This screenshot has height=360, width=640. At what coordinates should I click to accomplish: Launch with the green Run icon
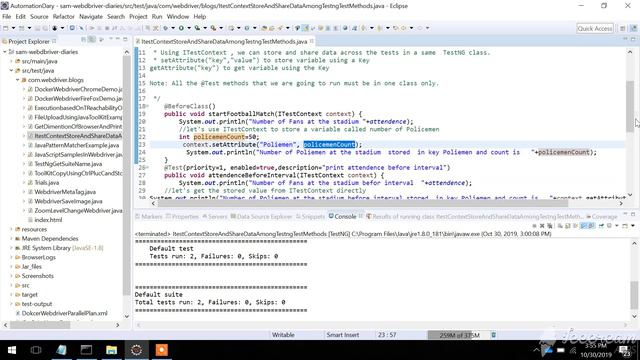tap(181, 28)
